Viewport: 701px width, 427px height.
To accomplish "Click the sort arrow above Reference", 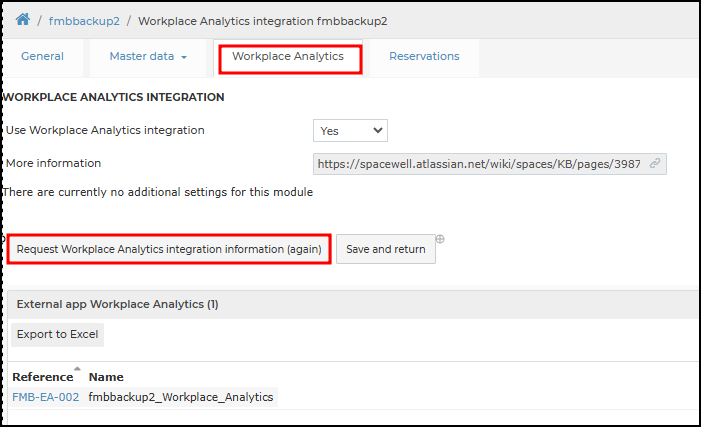I will pos(77,369).
